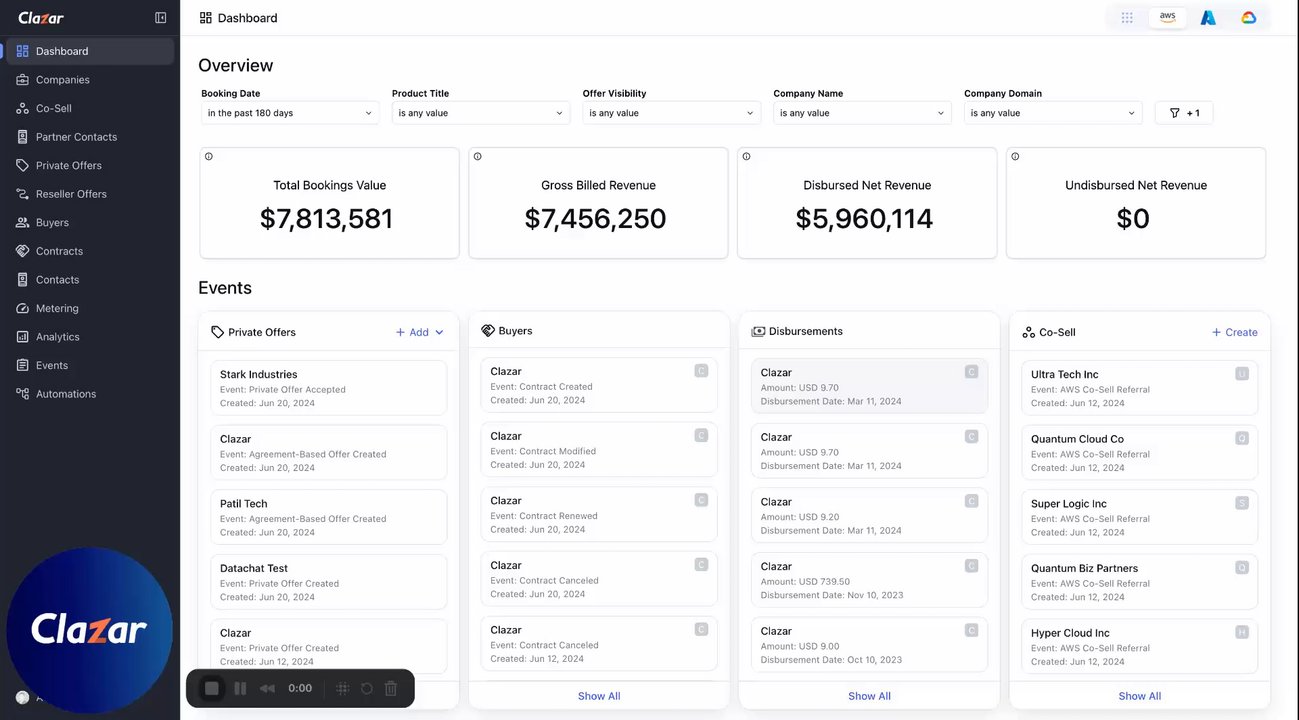Go to Co-Sell in sidebar
This screenshot has width=1299, height=720.
pos(54,108)
